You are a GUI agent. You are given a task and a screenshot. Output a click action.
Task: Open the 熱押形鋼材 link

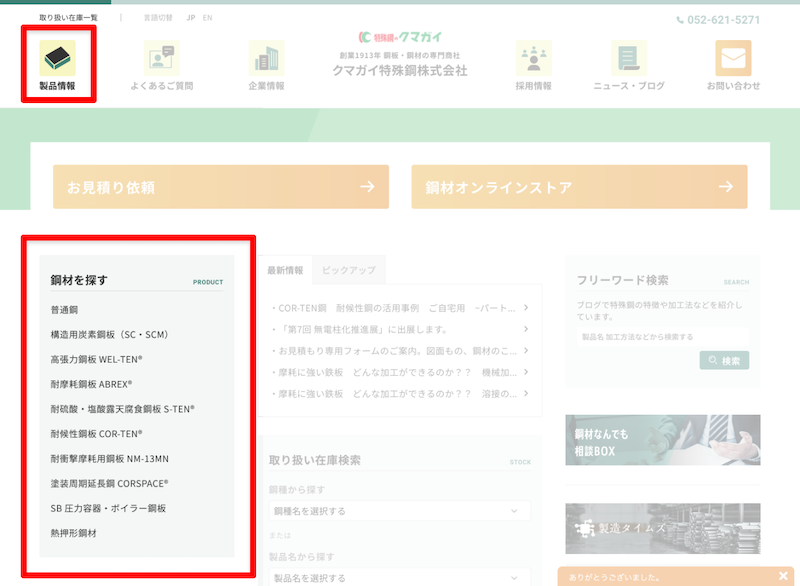73,533
